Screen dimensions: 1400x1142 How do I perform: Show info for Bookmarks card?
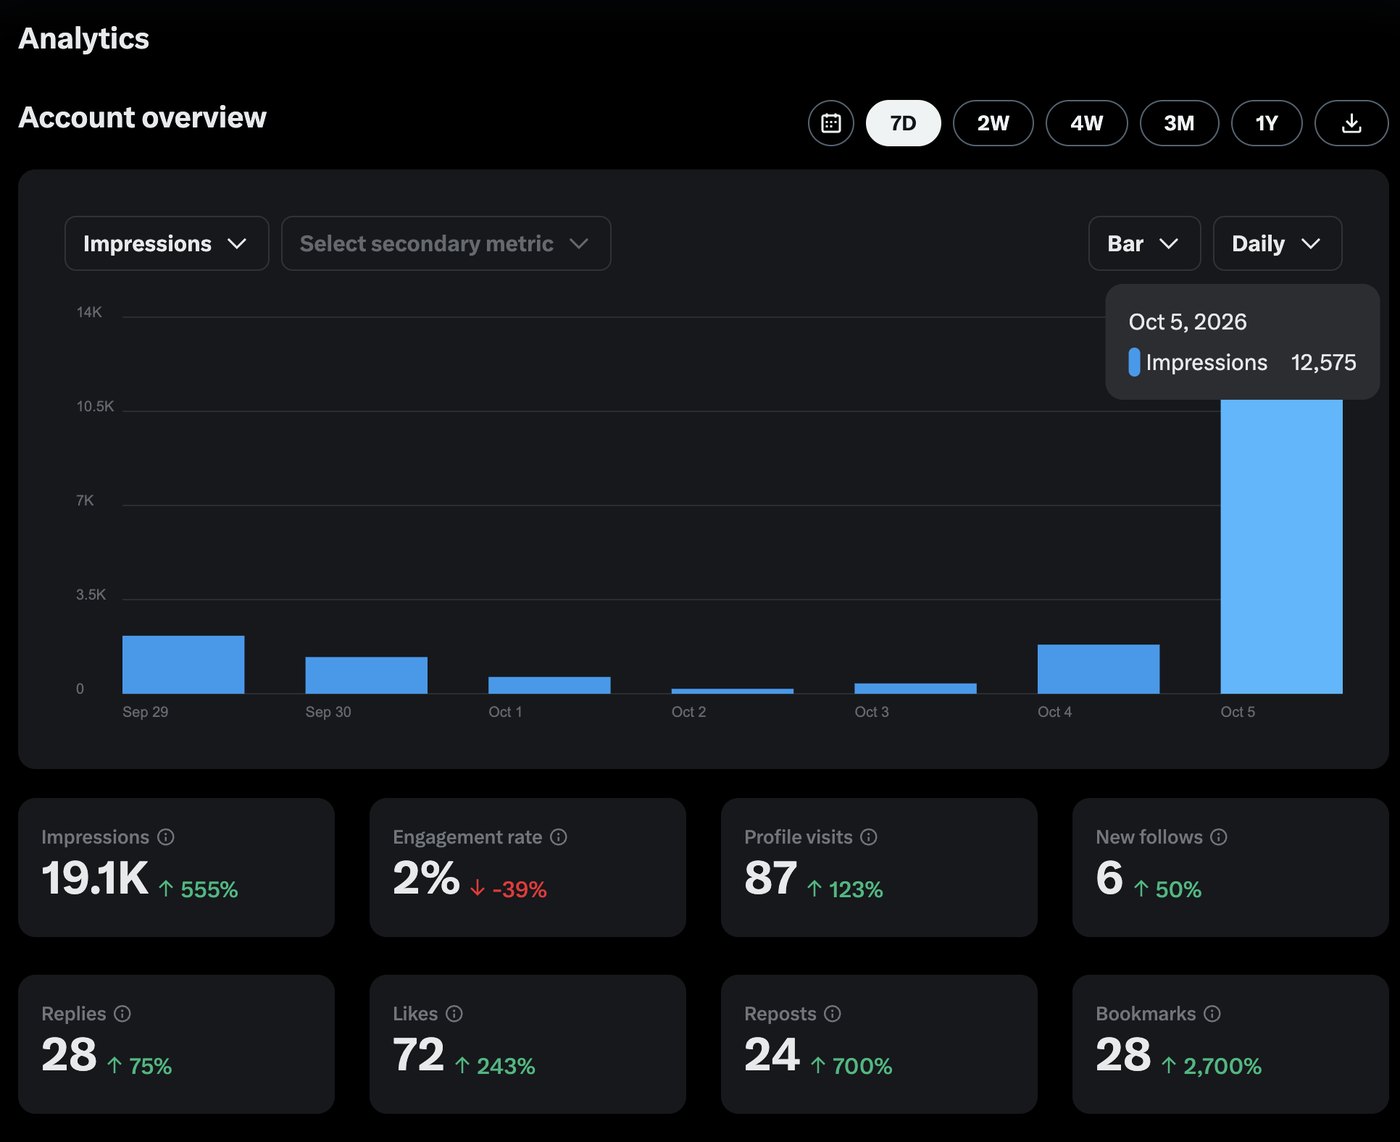coord(1212,1014)
